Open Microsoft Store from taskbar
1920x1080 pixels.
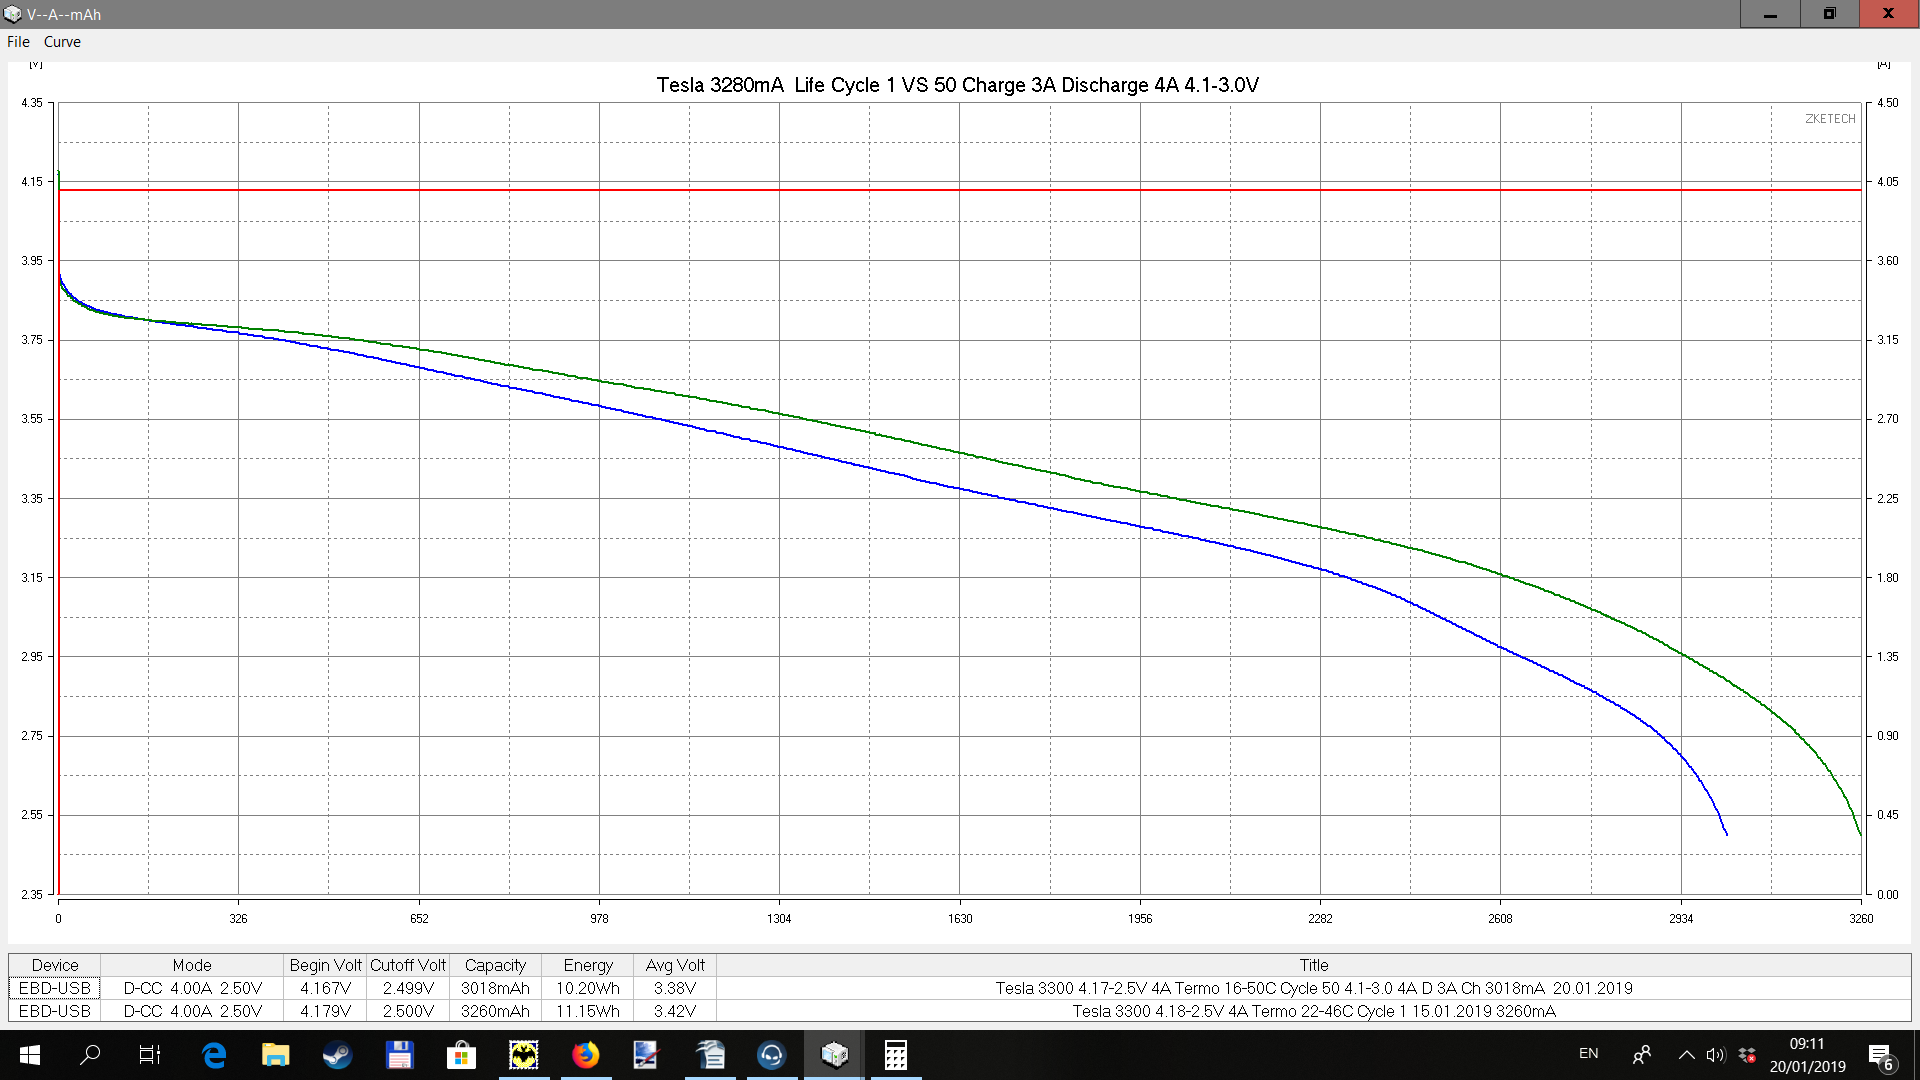(x=461, y=1055)
